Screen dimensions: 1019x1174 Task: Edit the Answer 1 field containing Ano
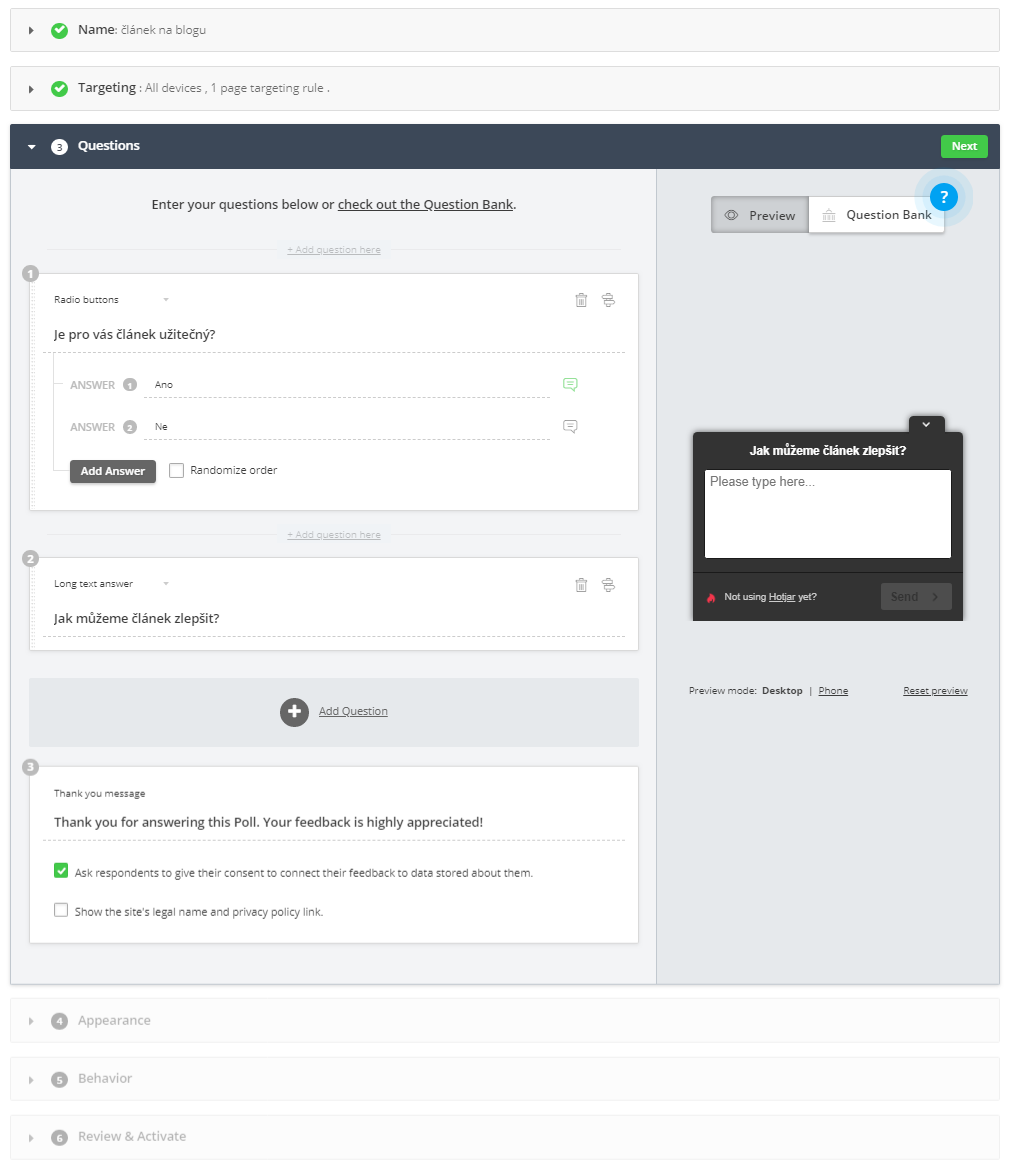tap(347, 385)
